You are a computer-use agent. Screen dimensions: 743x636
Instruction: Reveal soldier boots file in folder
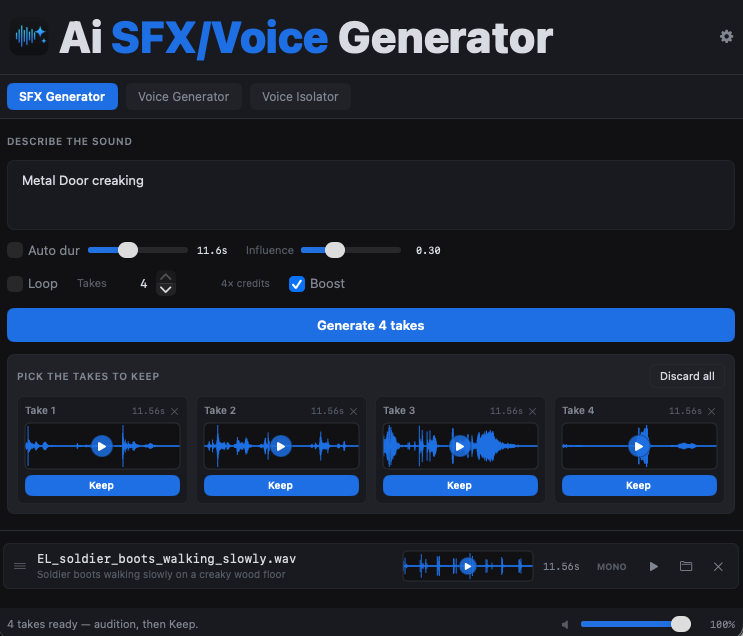(x=686, y=566)
